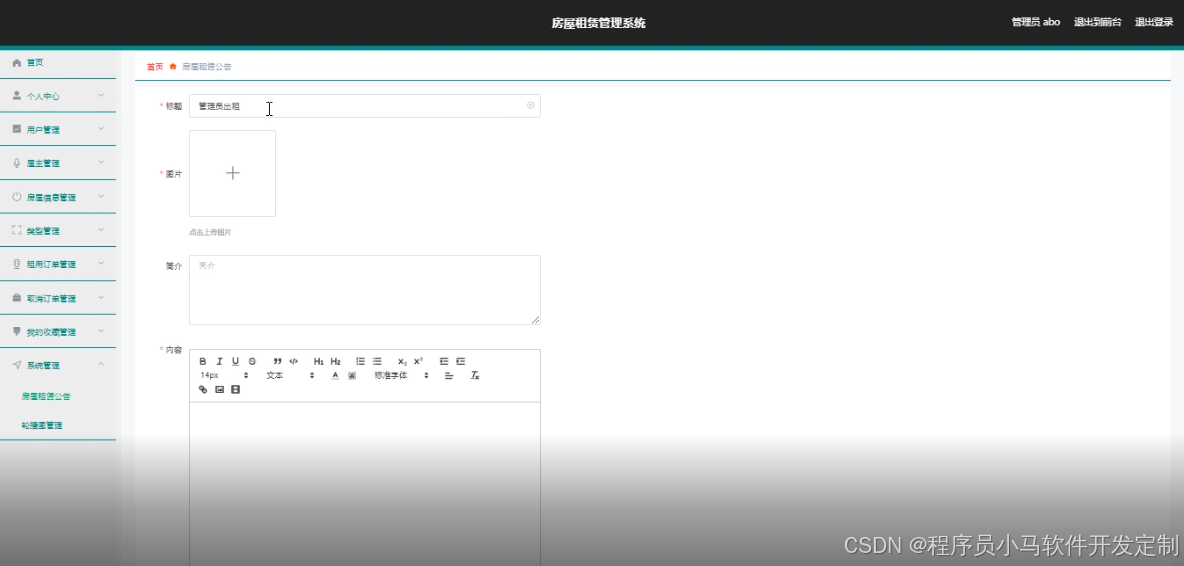This screenshot has width=1184, height=566.
Task: Insert a code block with the code icon
Action: pyautogui.click(x=294, y=361)
